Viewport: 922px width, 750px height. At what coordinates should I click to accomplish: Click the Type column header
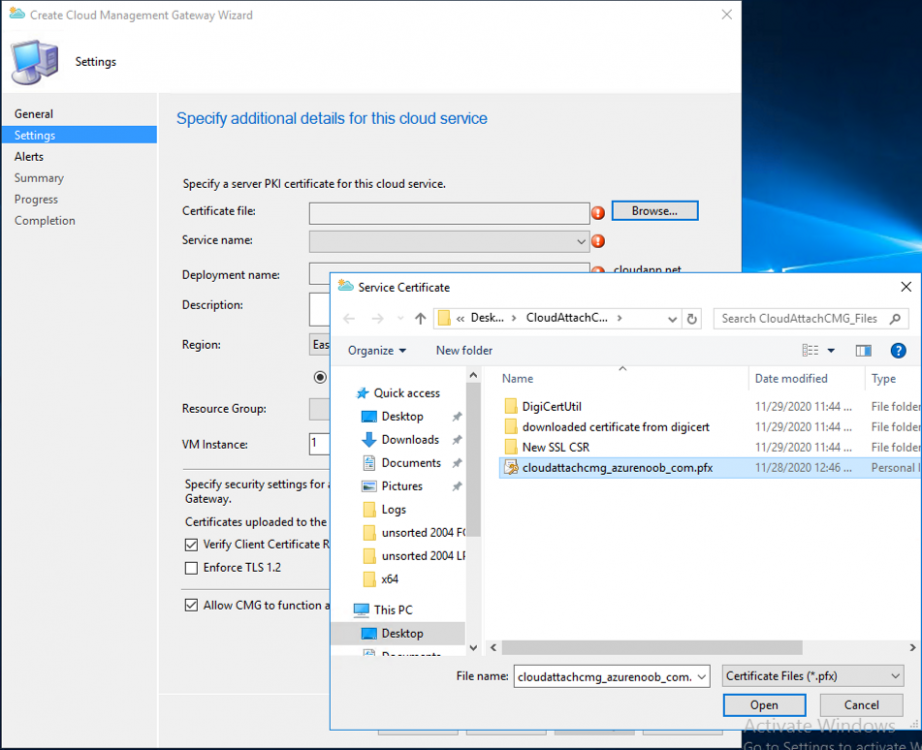[x=883, y=379]
